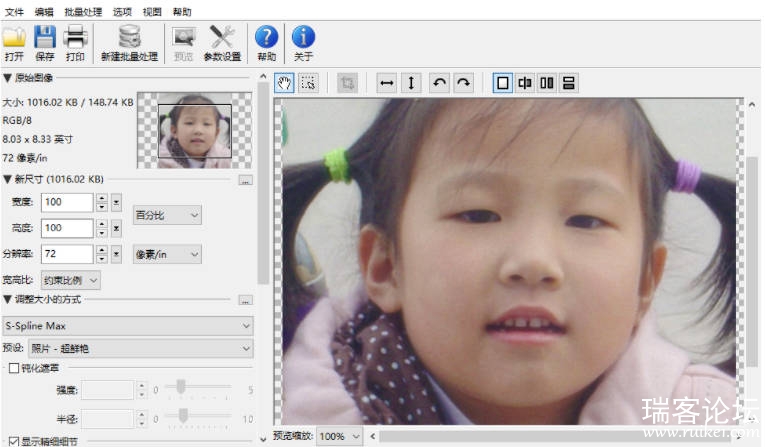765x447 pixels.
Task: Enable the 钝化遮罩 checkbox
Action: 14,368
